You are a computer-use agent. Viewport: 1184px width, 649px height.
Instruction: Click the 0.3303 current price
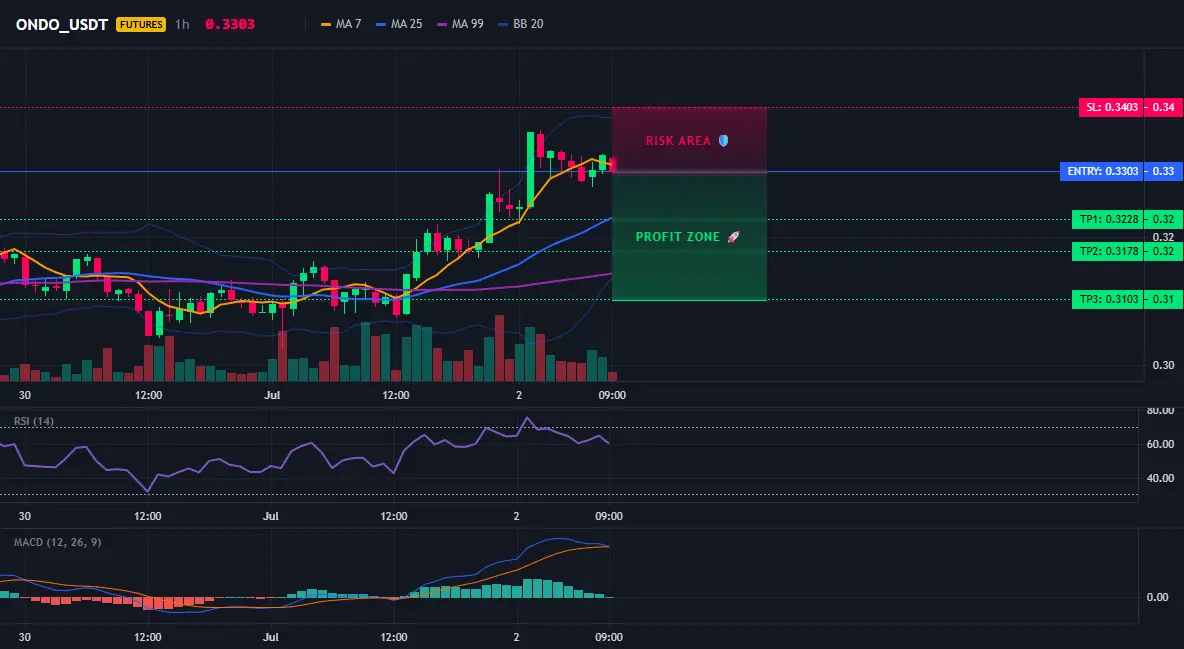[230, 24]
